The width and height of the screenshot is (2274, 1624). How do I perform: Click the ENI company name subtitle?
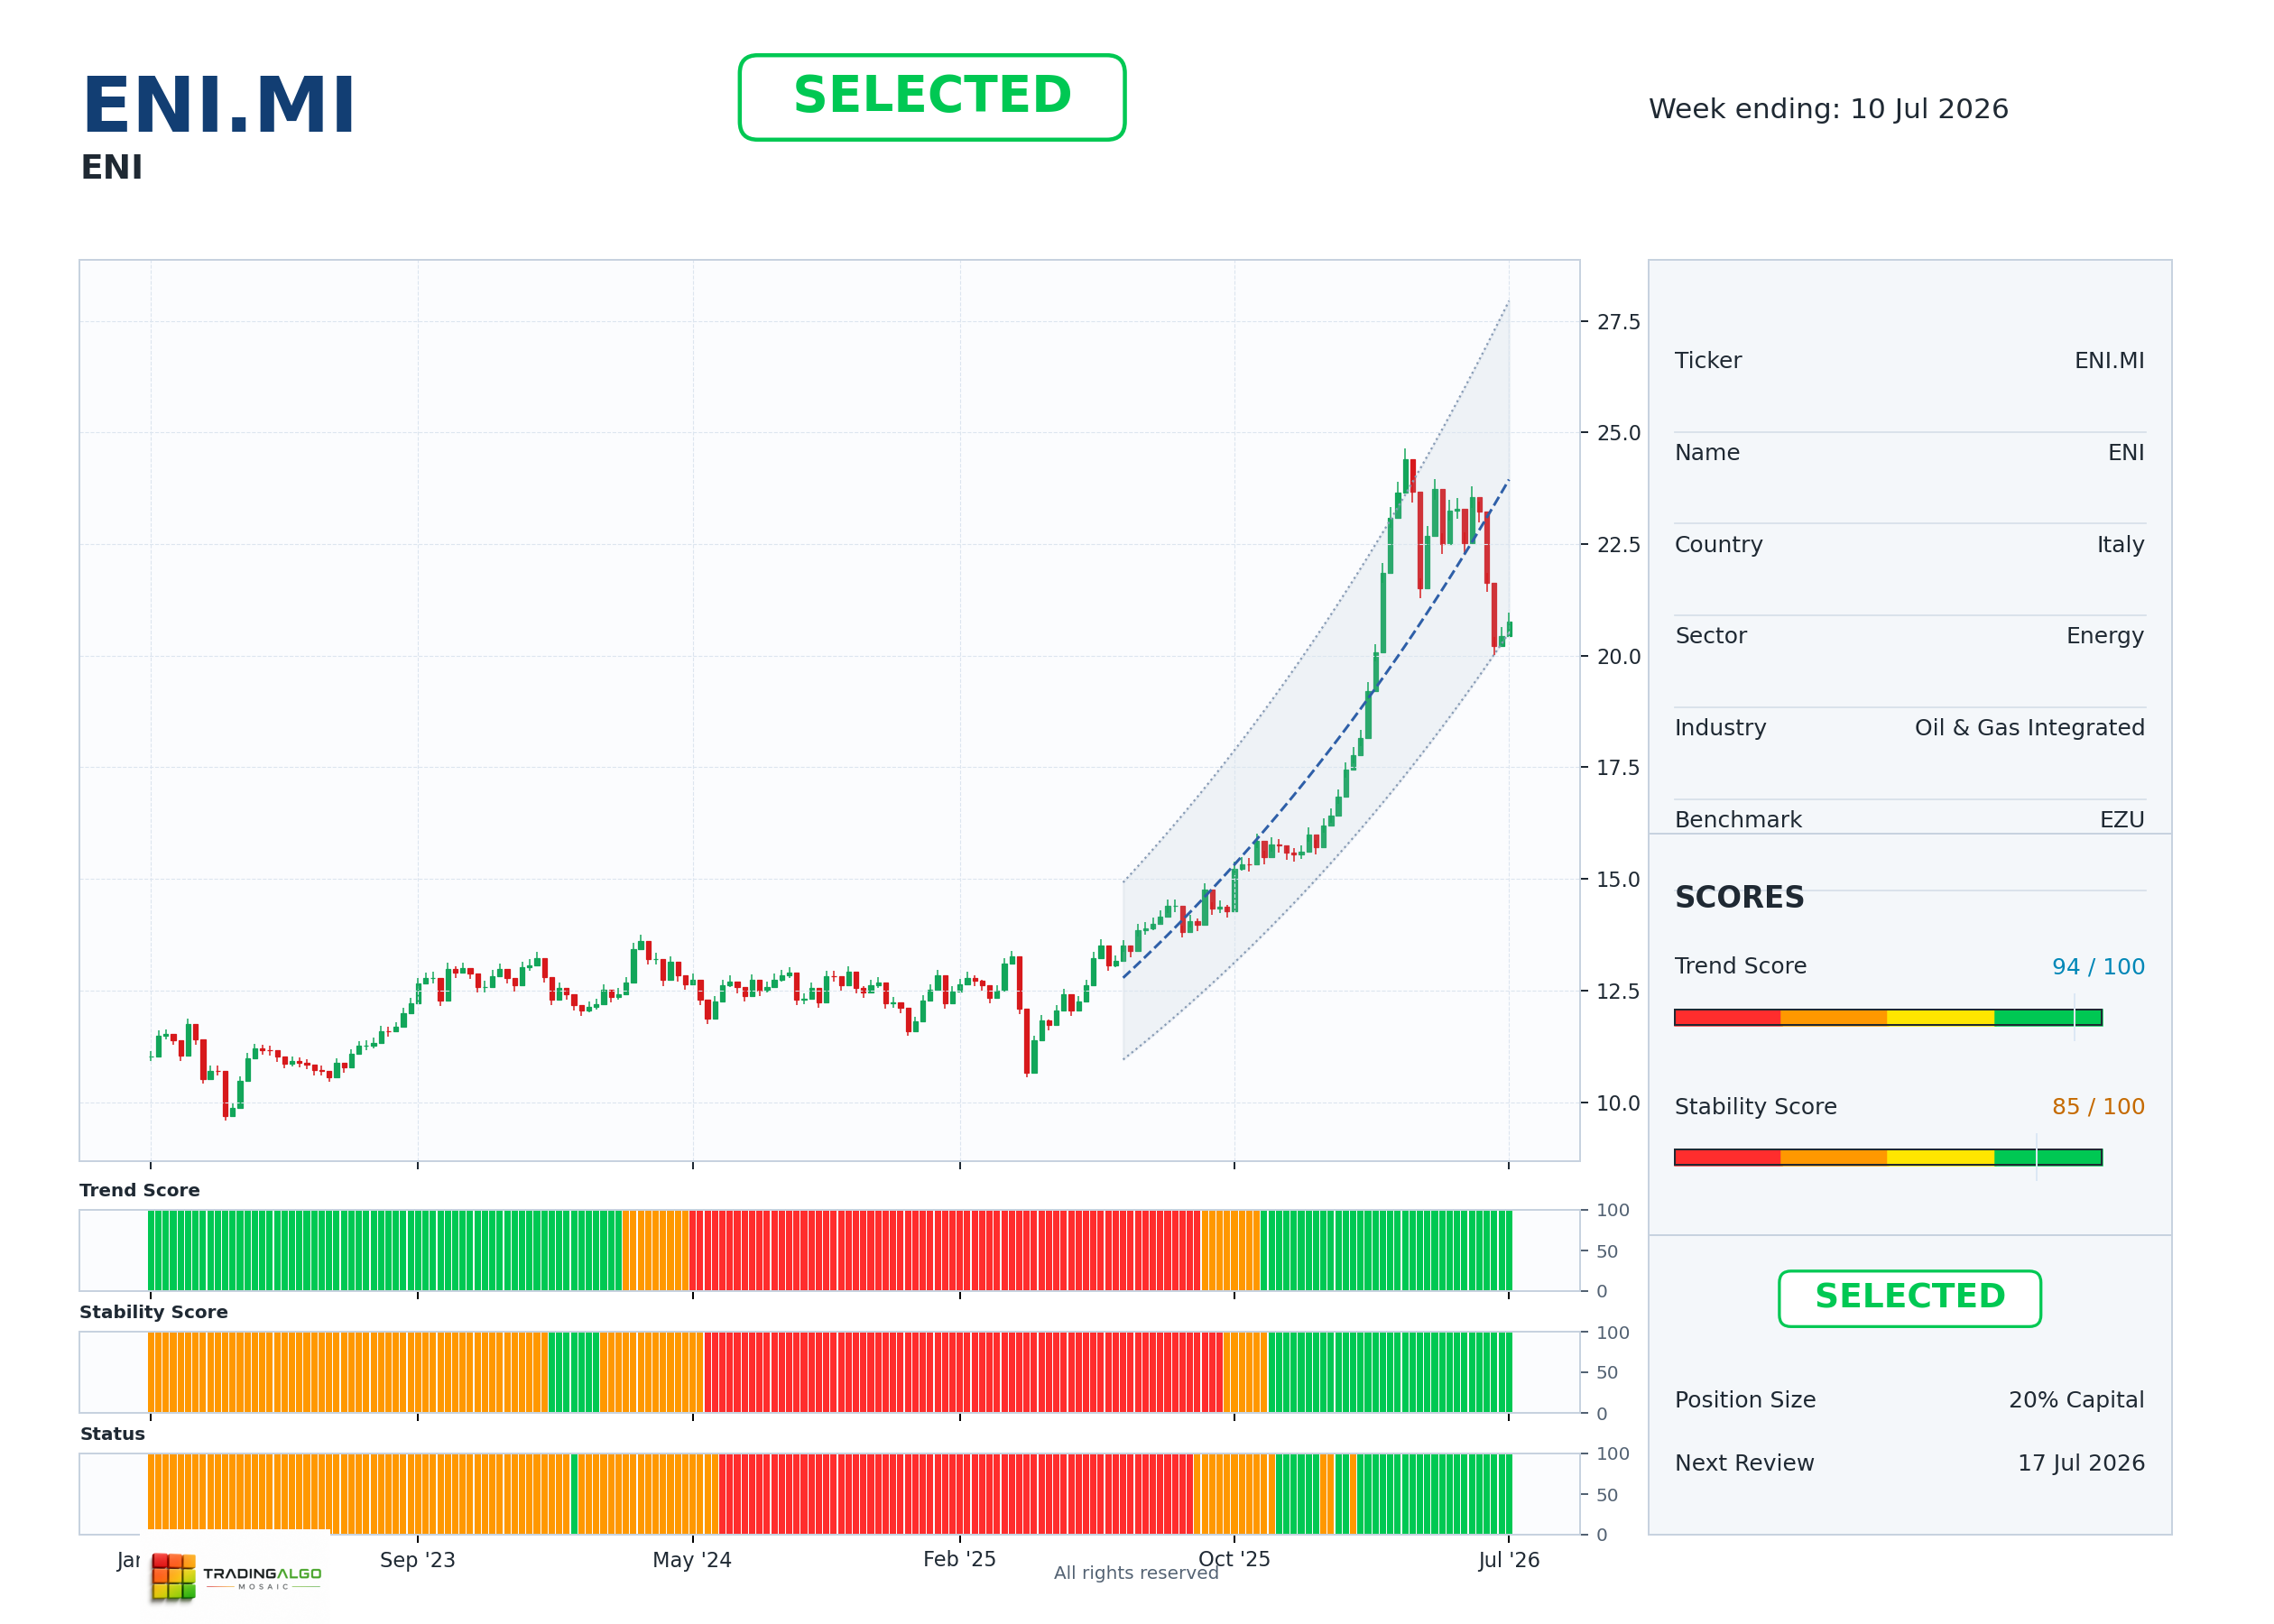112,167
